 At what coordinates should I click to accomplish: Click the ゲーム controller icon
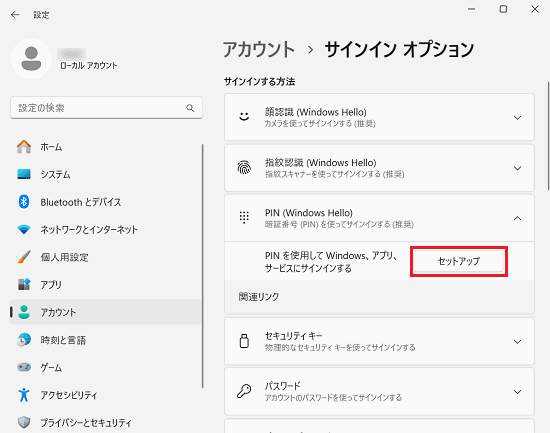(24, 367)
